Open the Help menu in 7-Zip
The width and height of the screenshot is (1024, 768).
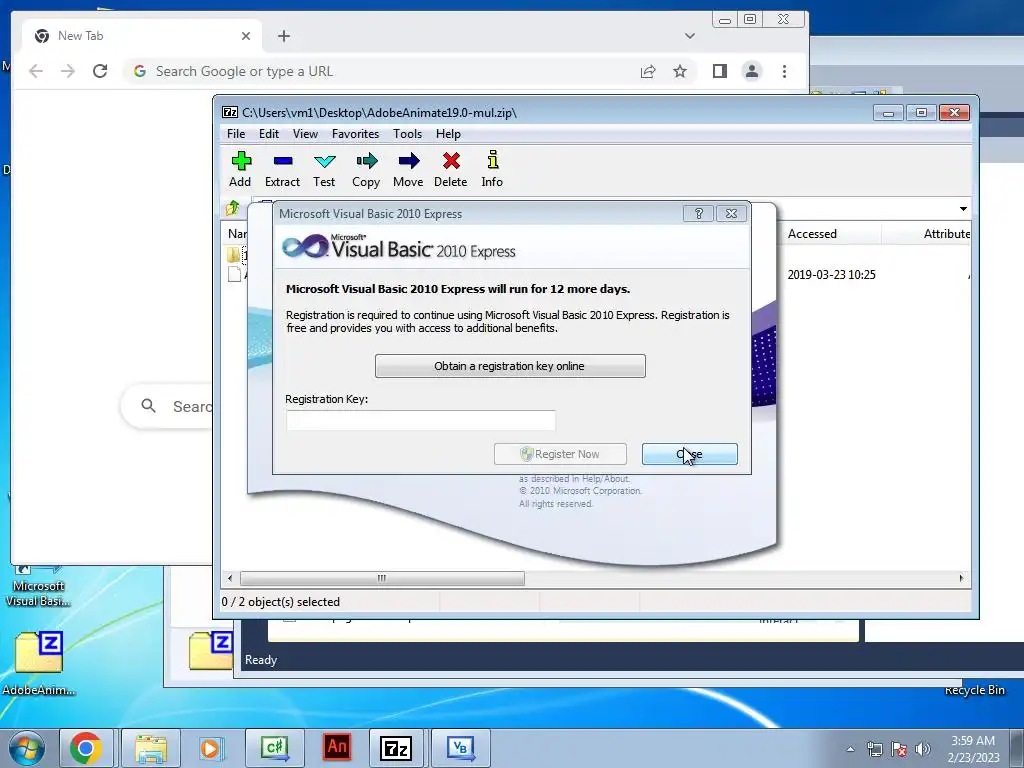pos(448,134)
